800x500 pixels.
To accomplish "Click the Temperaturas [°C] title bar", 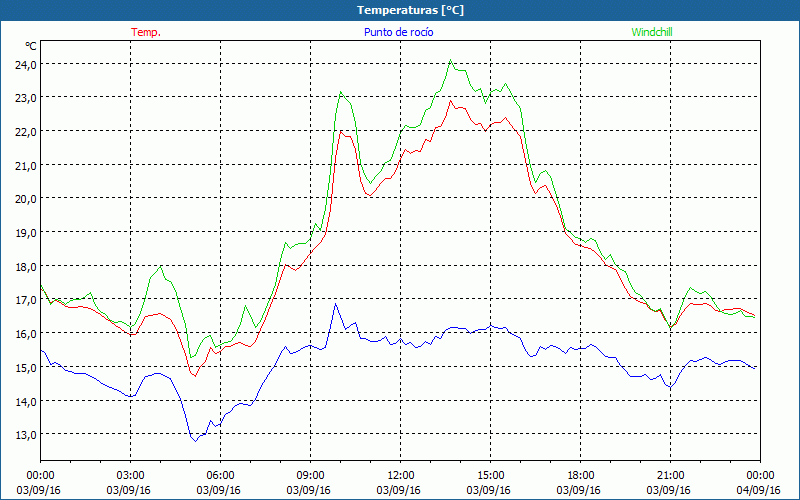I will pos(400,10).
